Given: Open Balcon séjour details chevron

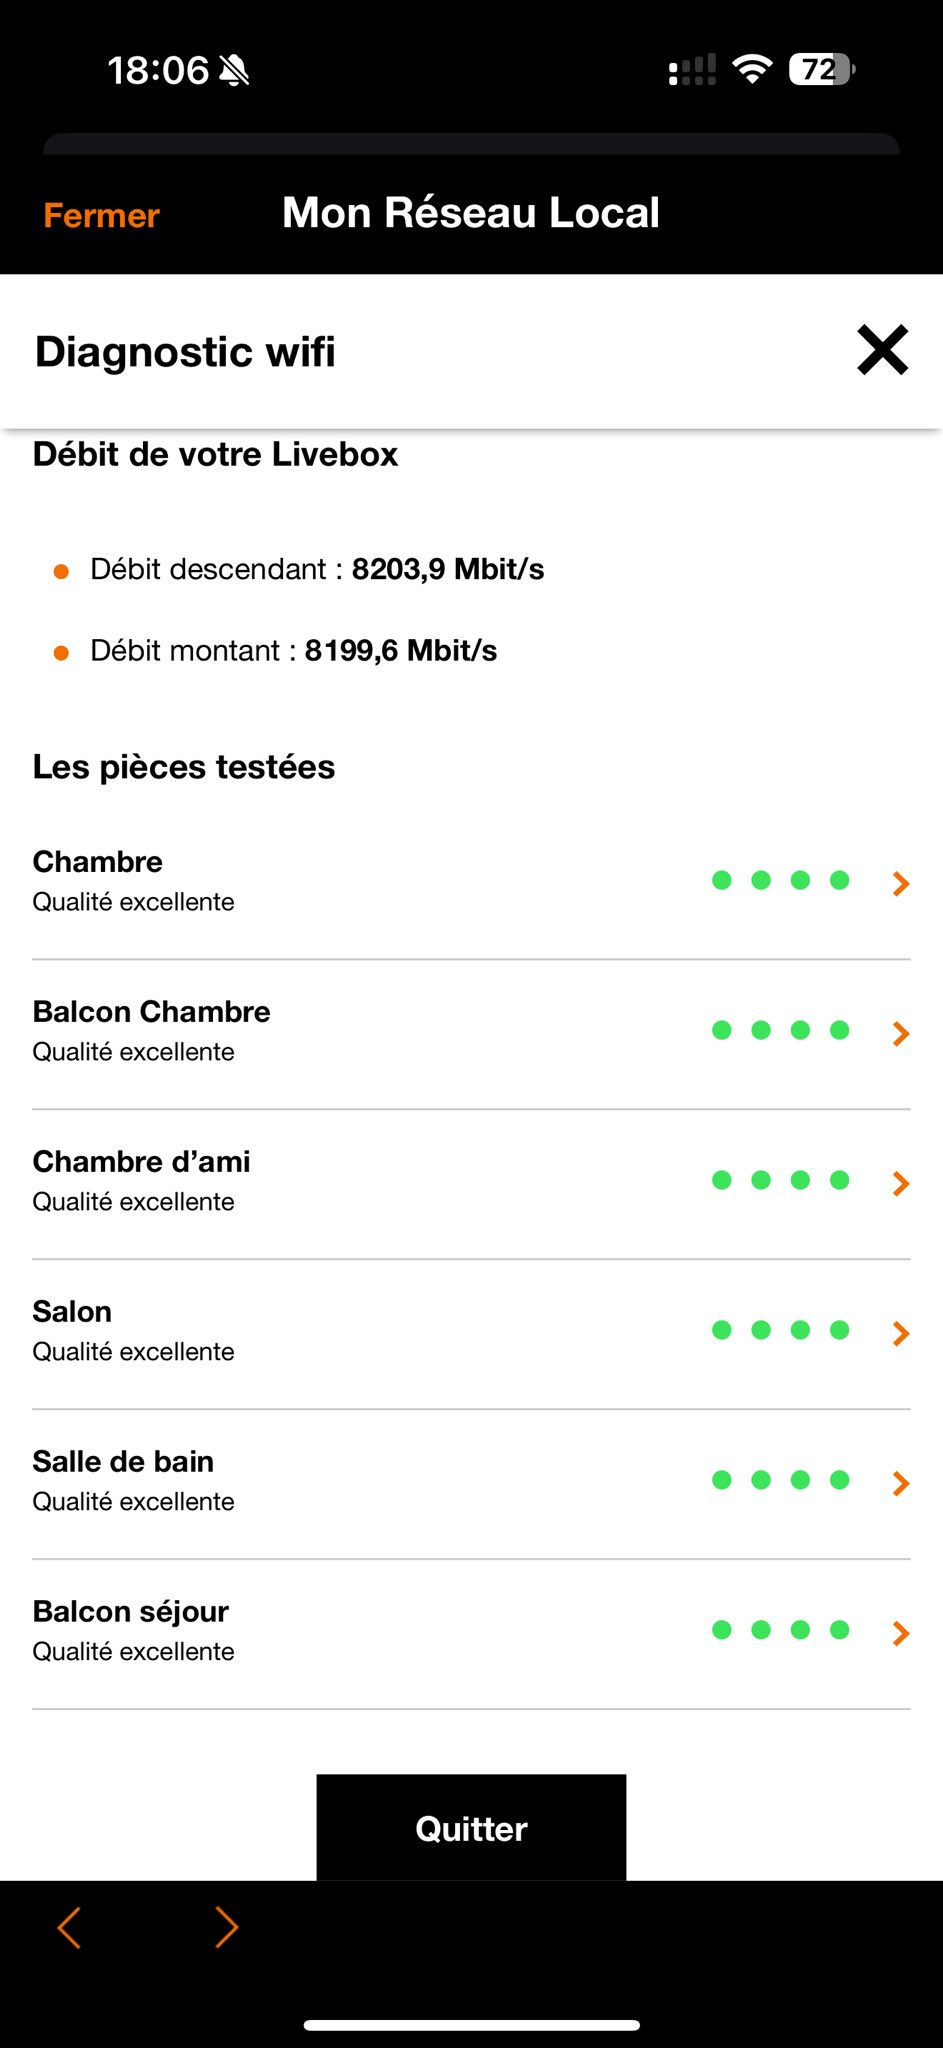Looking at the screenshot, I should point(900,1633).
